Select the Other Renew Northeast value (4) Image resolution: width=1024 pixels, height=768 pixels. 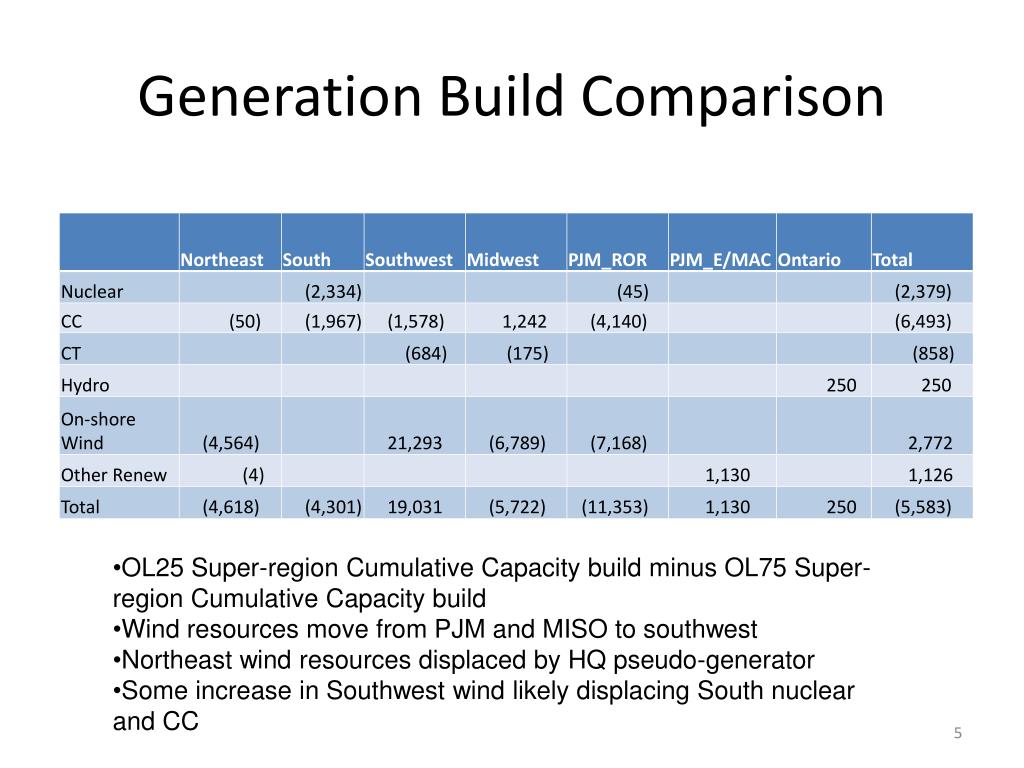253,475
